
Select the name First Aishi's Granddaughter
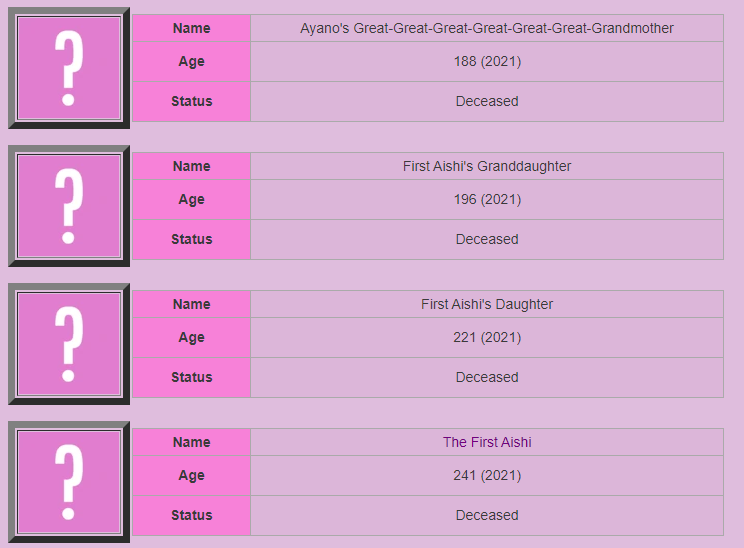point(487,167)
